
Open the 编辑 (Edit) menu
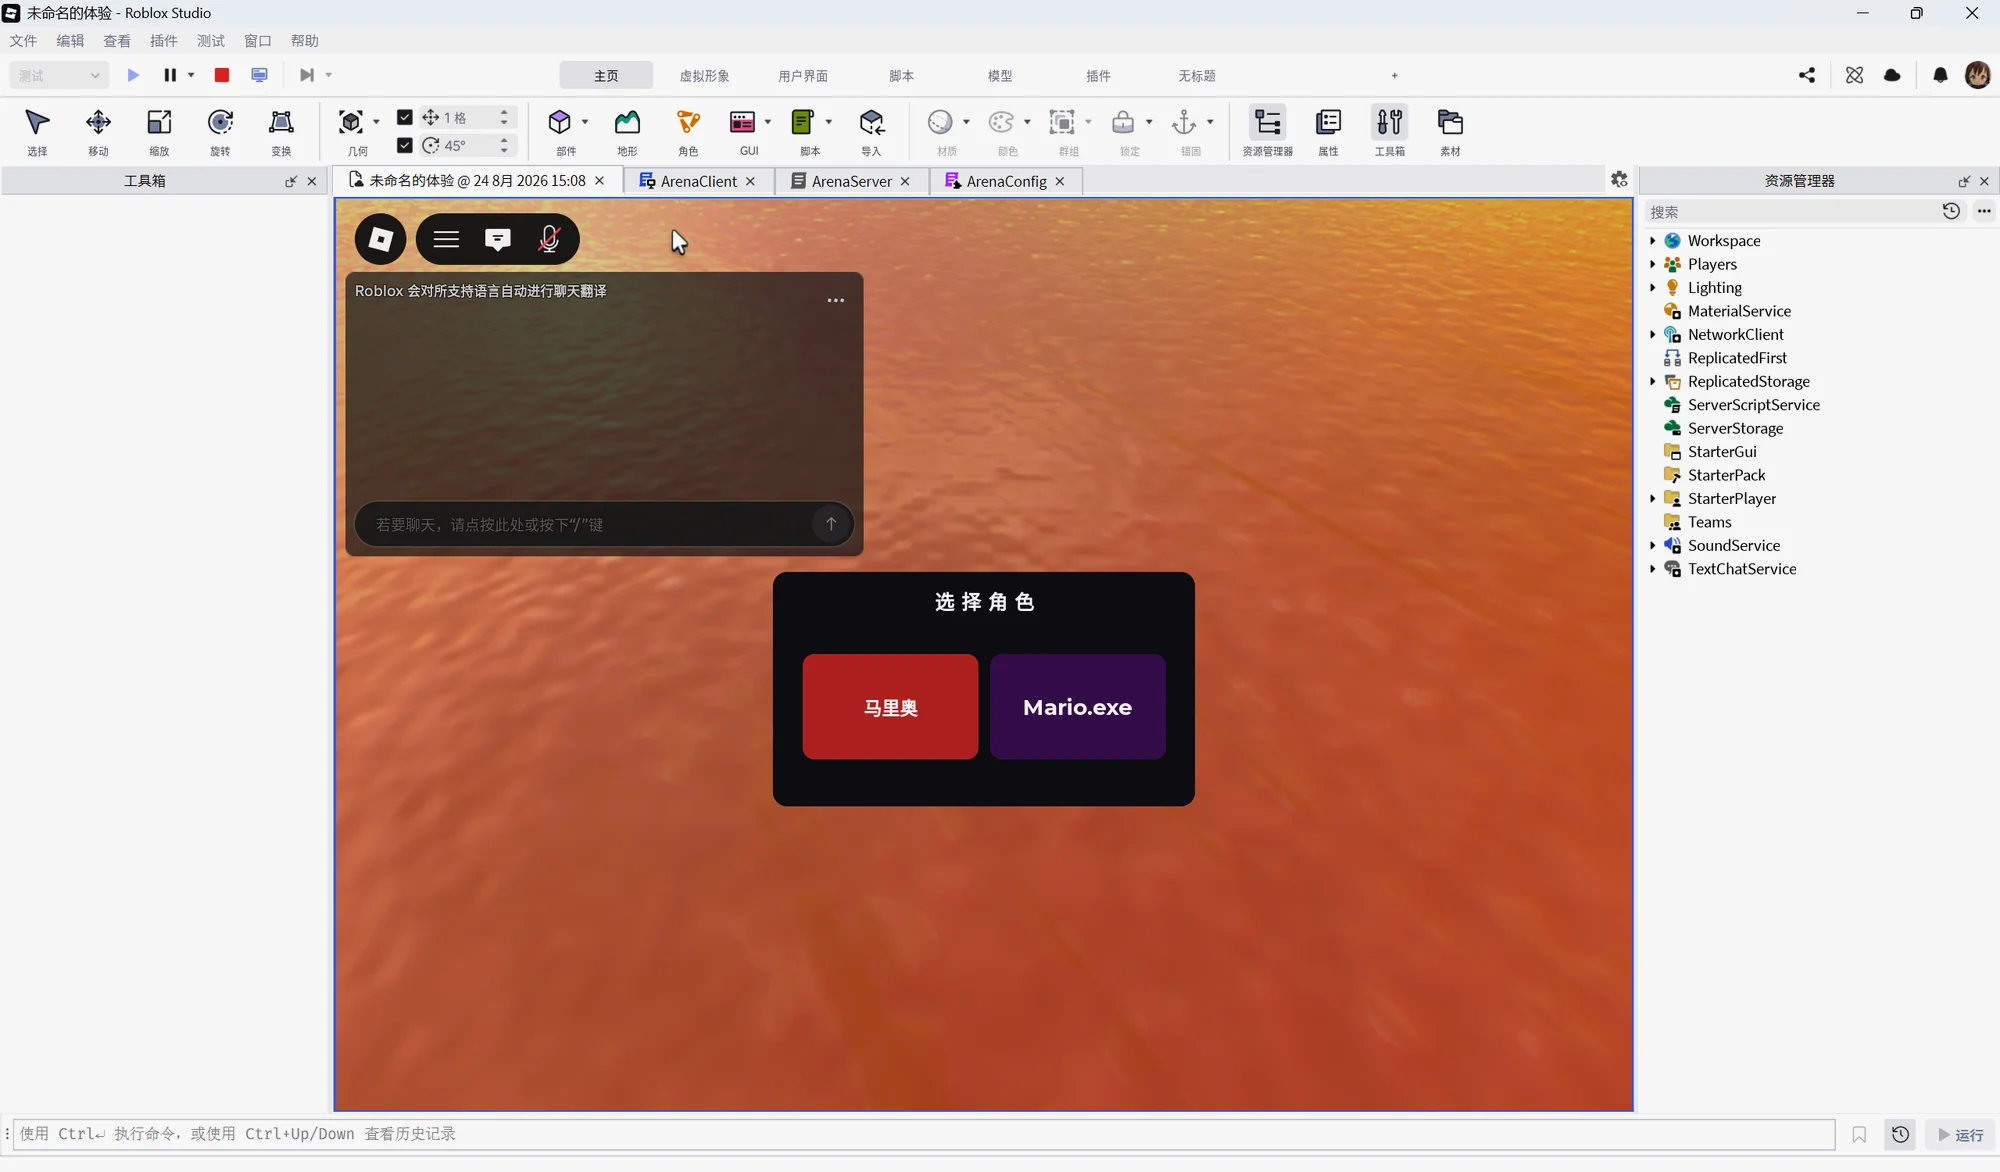pyautogui.click(x=70, y=41)
